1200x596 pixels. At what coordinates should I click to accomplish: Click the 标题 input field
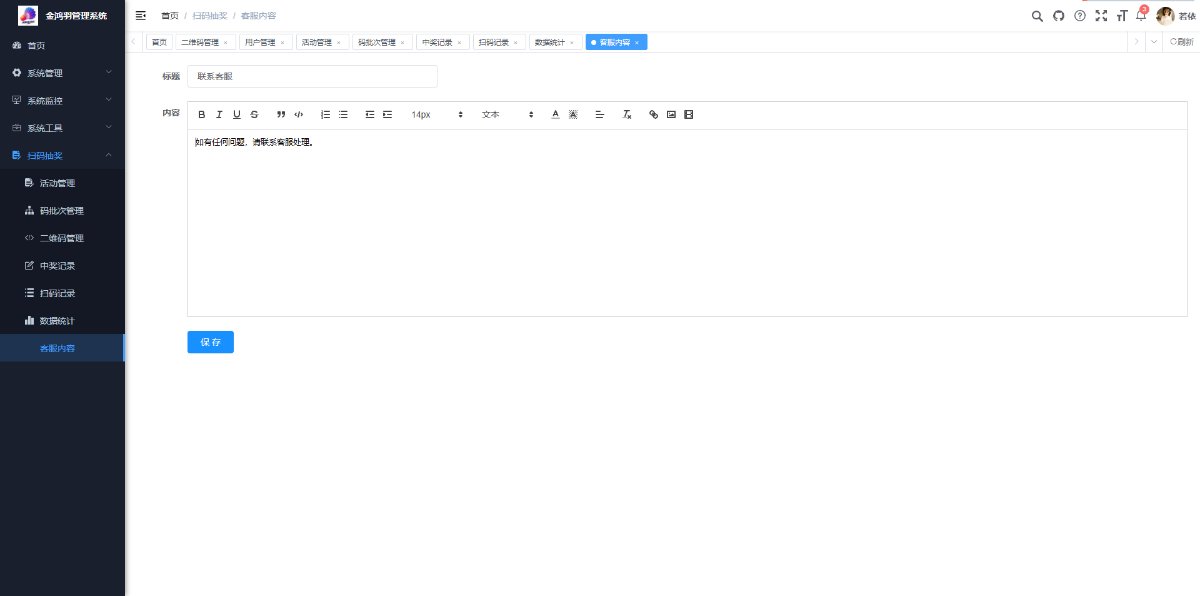pos(312,76)
